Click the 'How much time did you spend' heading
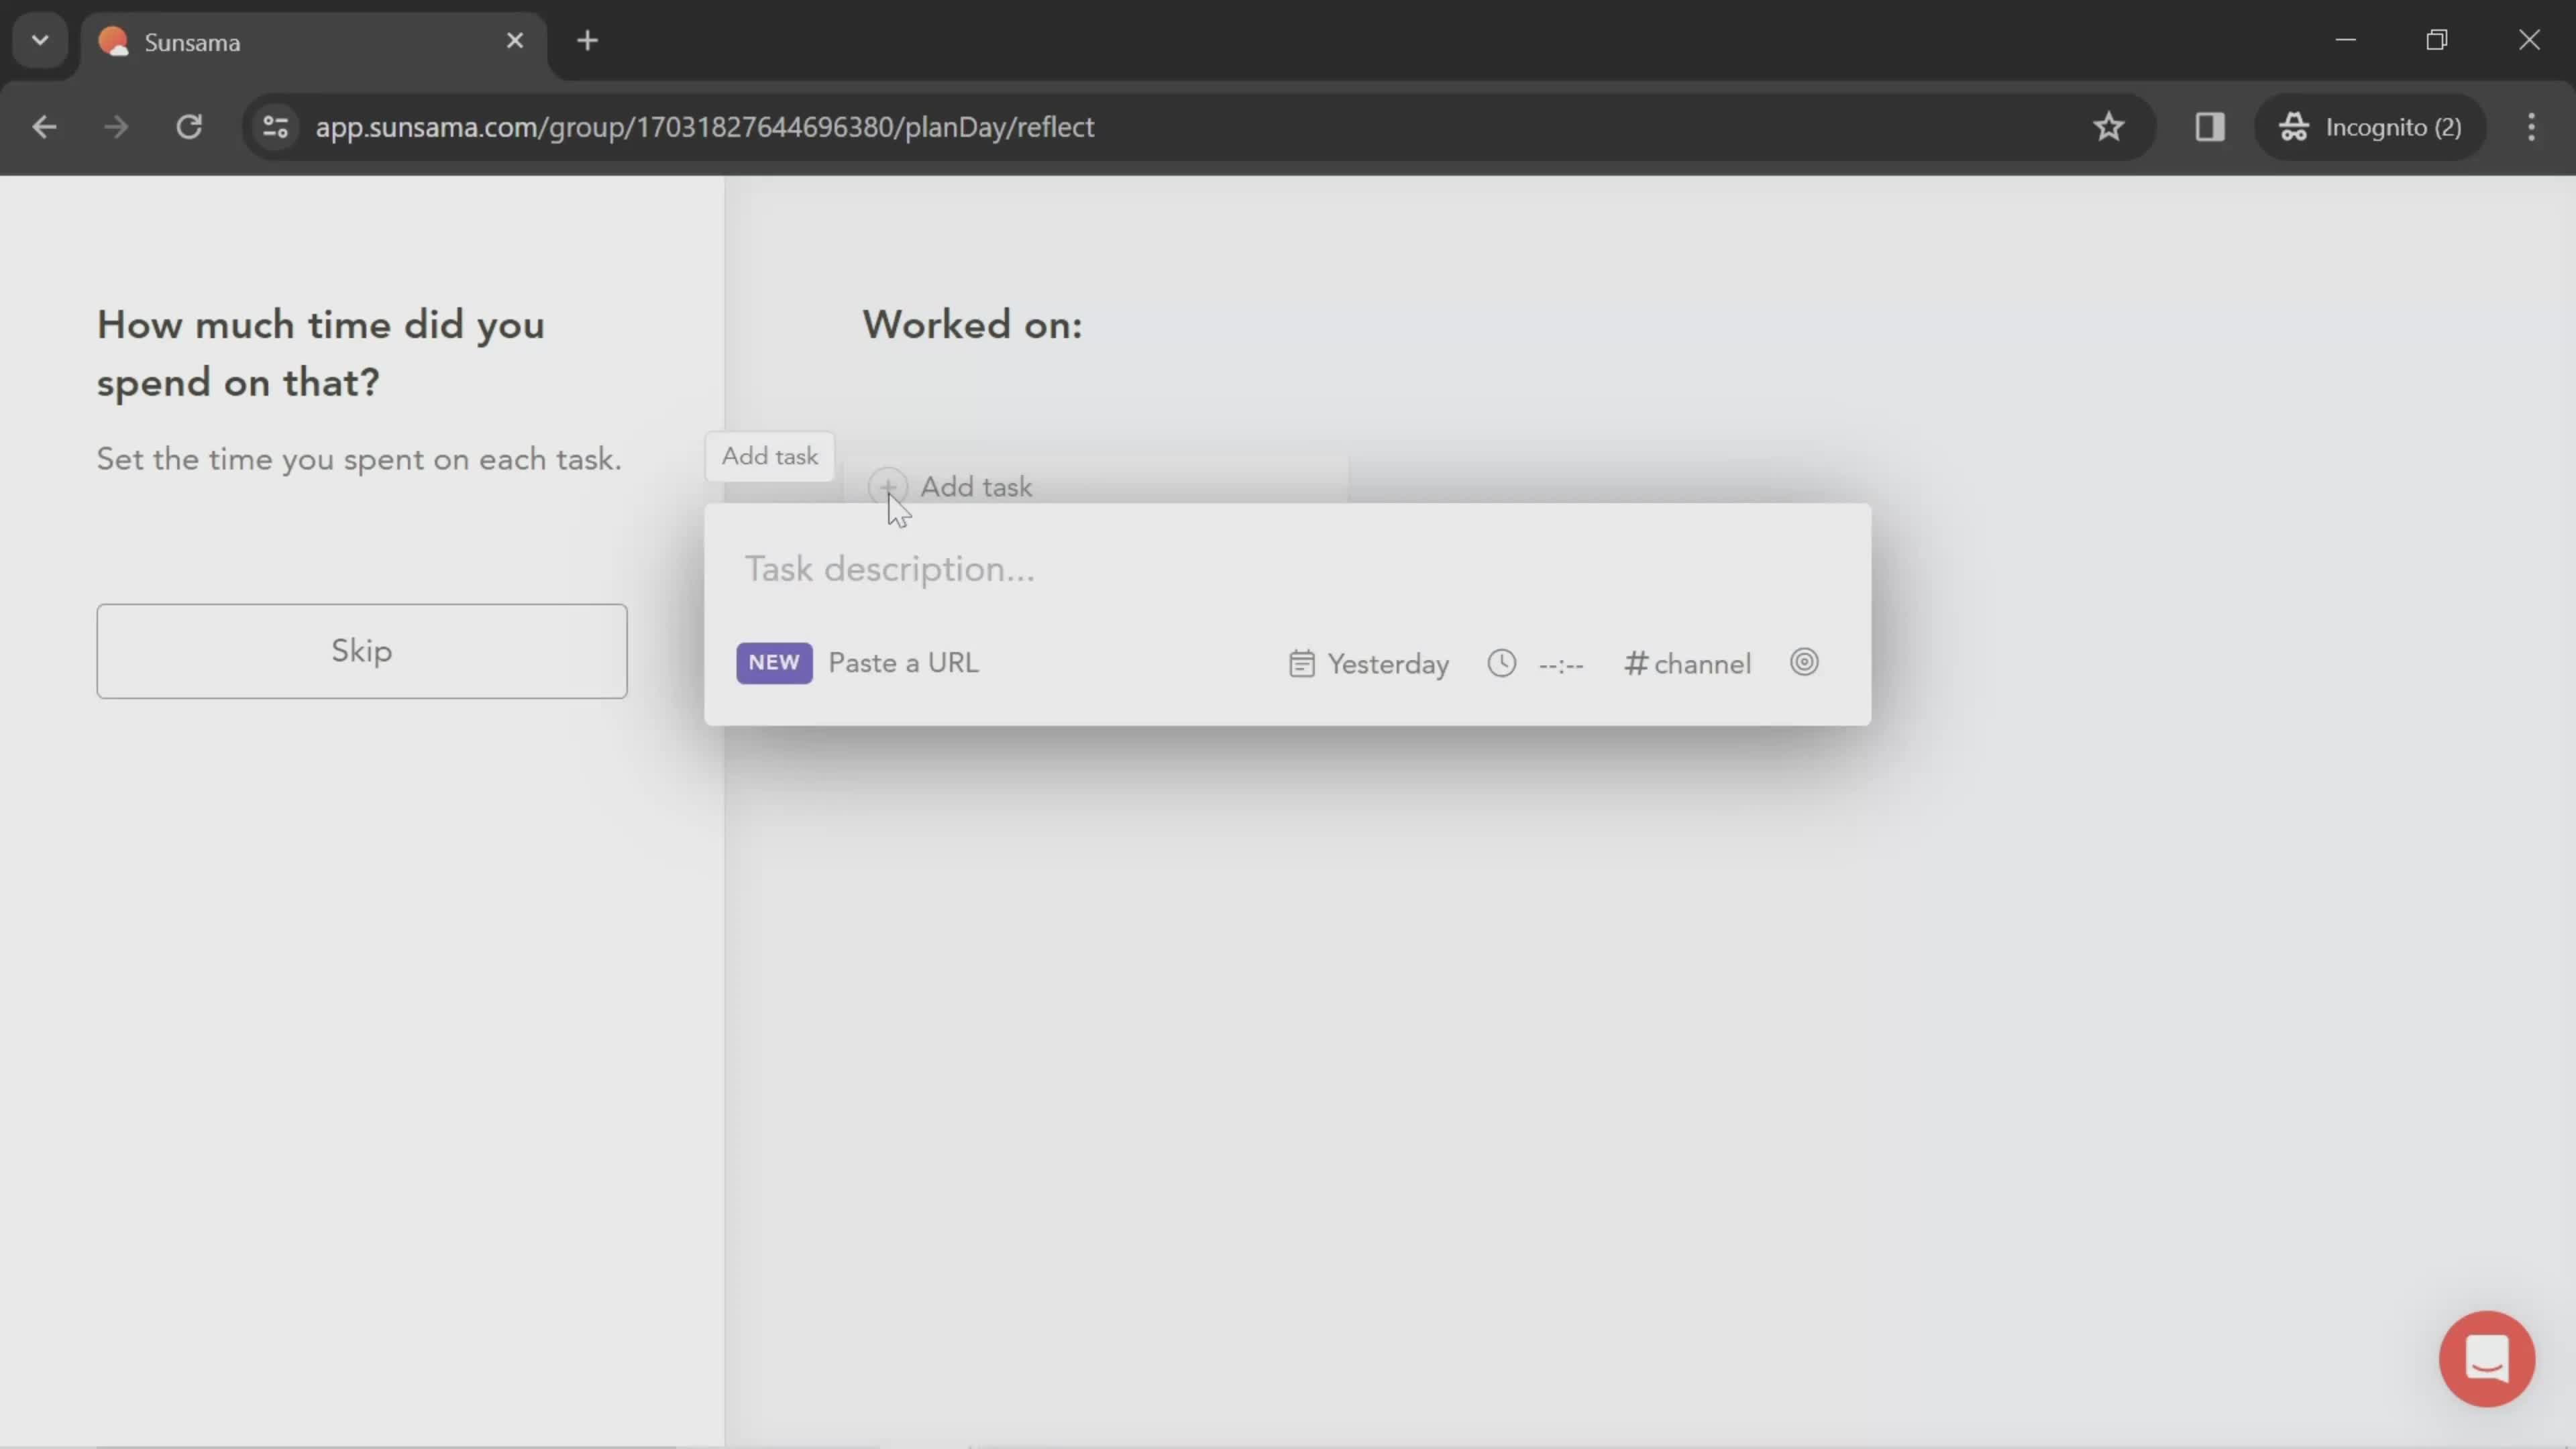2576x1449 pixels. pos(320,353)
